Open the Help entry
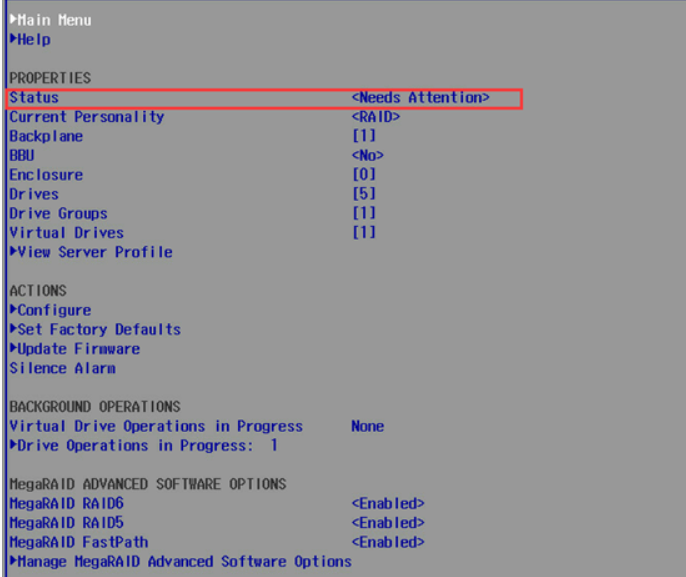The height and width of the screenshot is (577, 686). (x=33, y=40)
